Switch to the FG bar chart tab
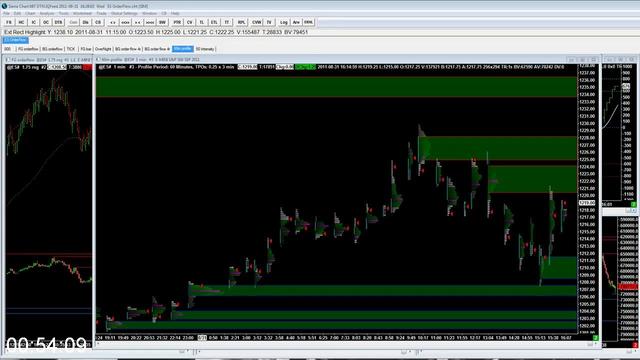The image size is (640, 360). click(x=85, y=49)
